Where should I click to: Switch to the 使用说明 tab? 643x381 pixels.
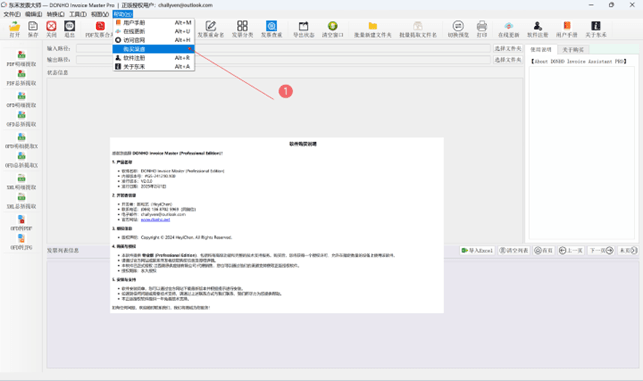coord(541,50)
